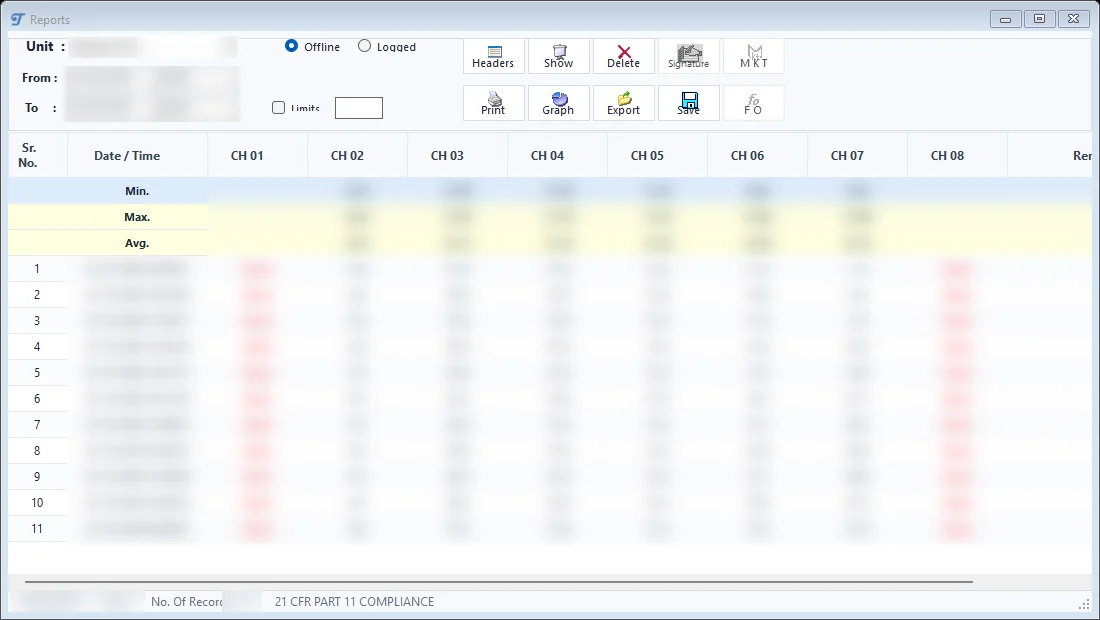Enable the Limits checkbox

pos(279,107)
